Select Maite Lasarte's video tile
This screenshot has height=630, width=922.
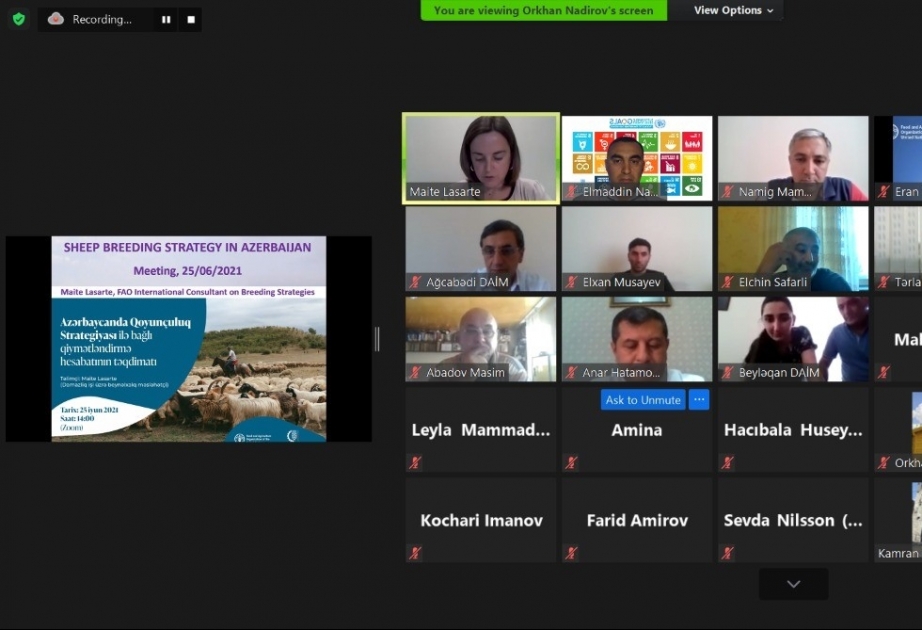click(x=481, y=158)
